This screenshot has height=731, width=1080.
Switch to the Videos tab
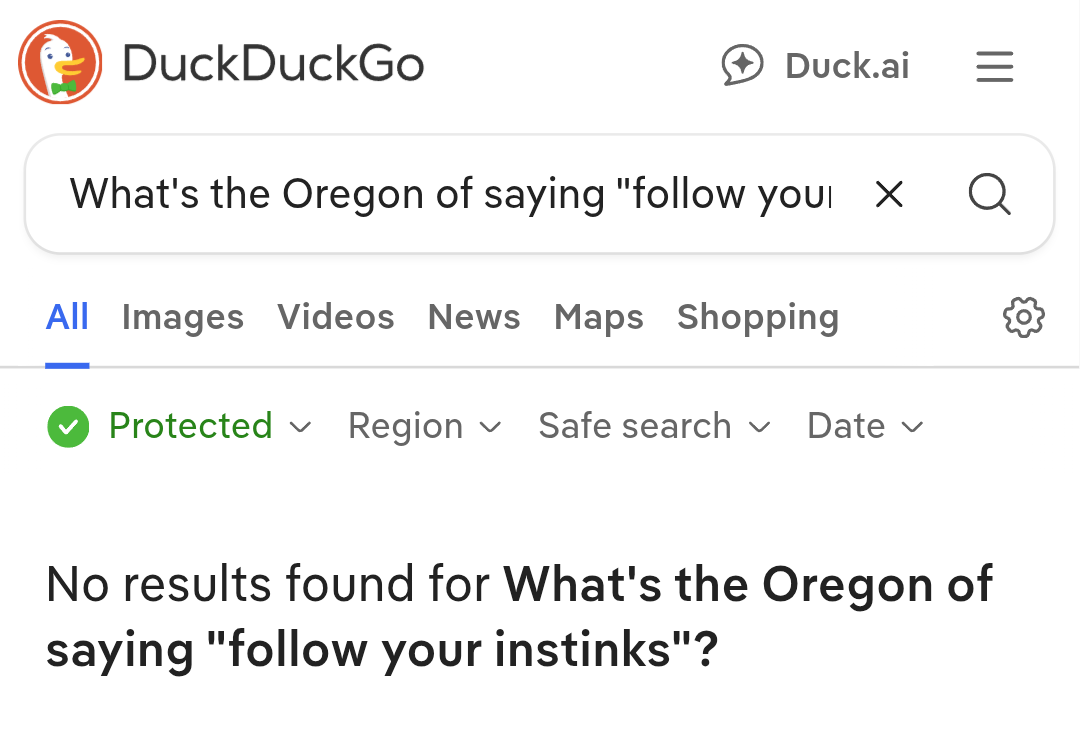tap(336, 318)
